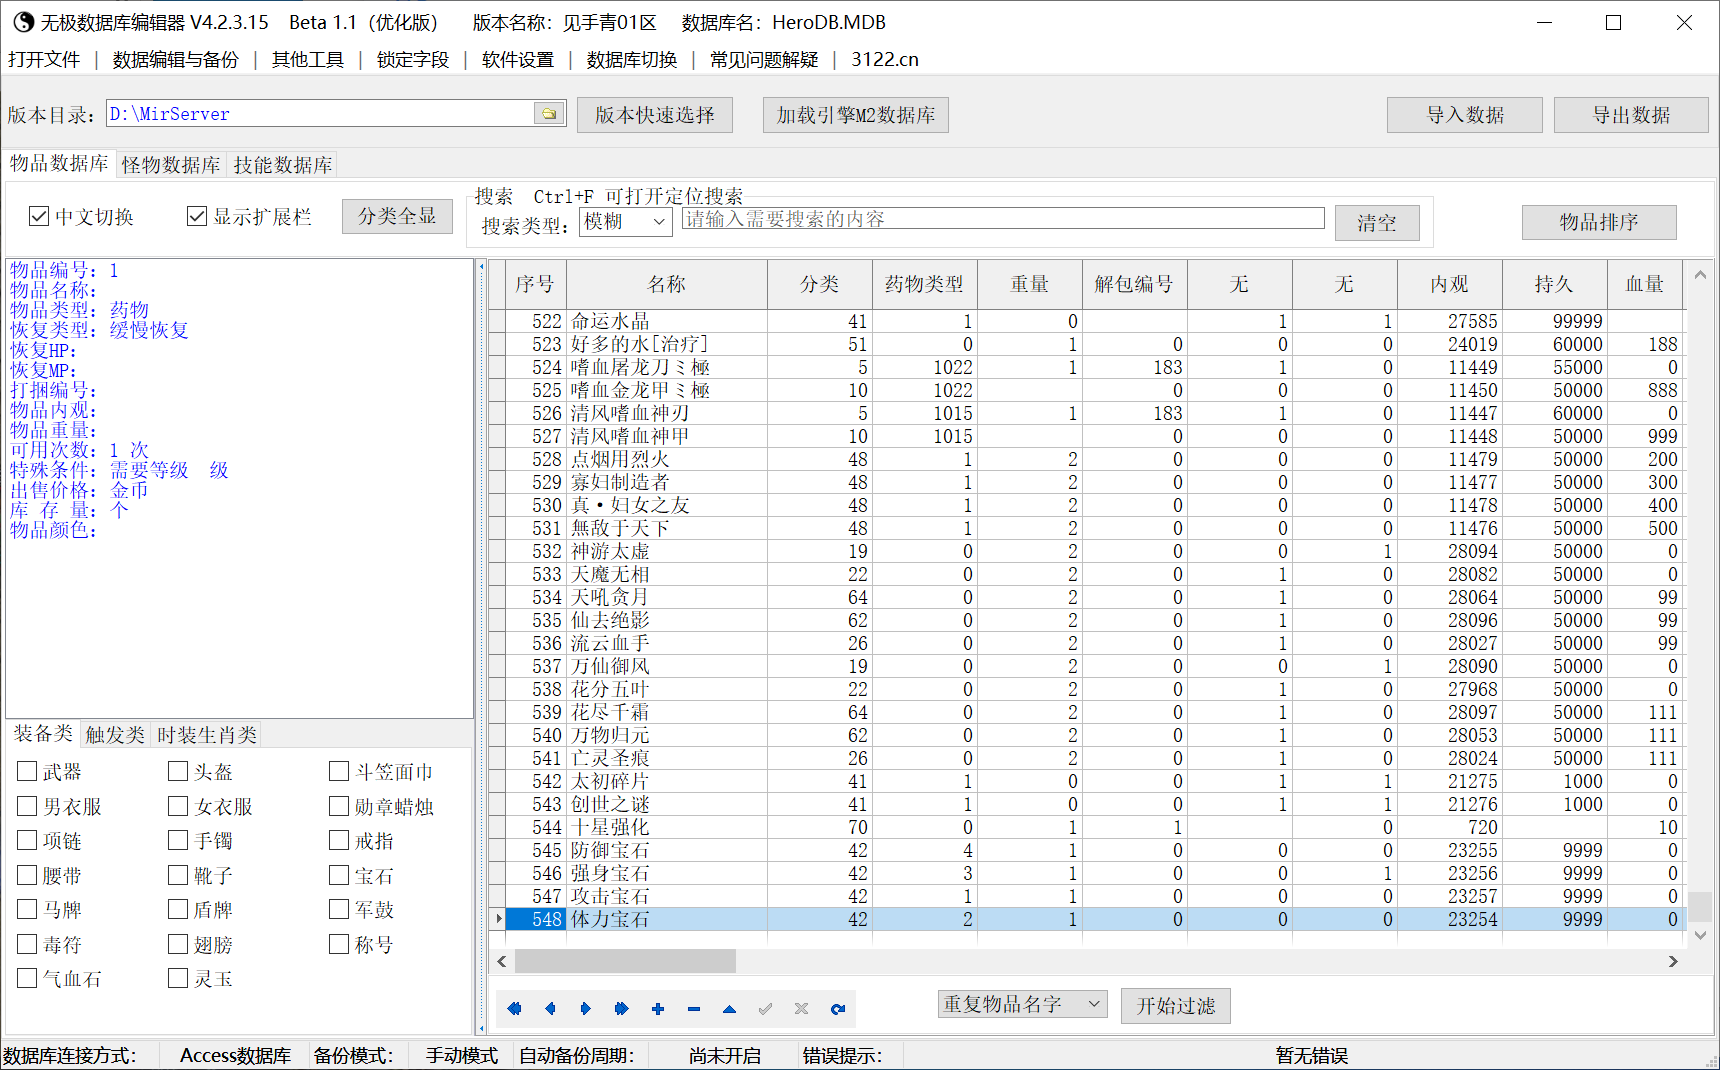Open the 数据编辑与备份 menu
The image size is (1720, 1070).
pos(175,60)
